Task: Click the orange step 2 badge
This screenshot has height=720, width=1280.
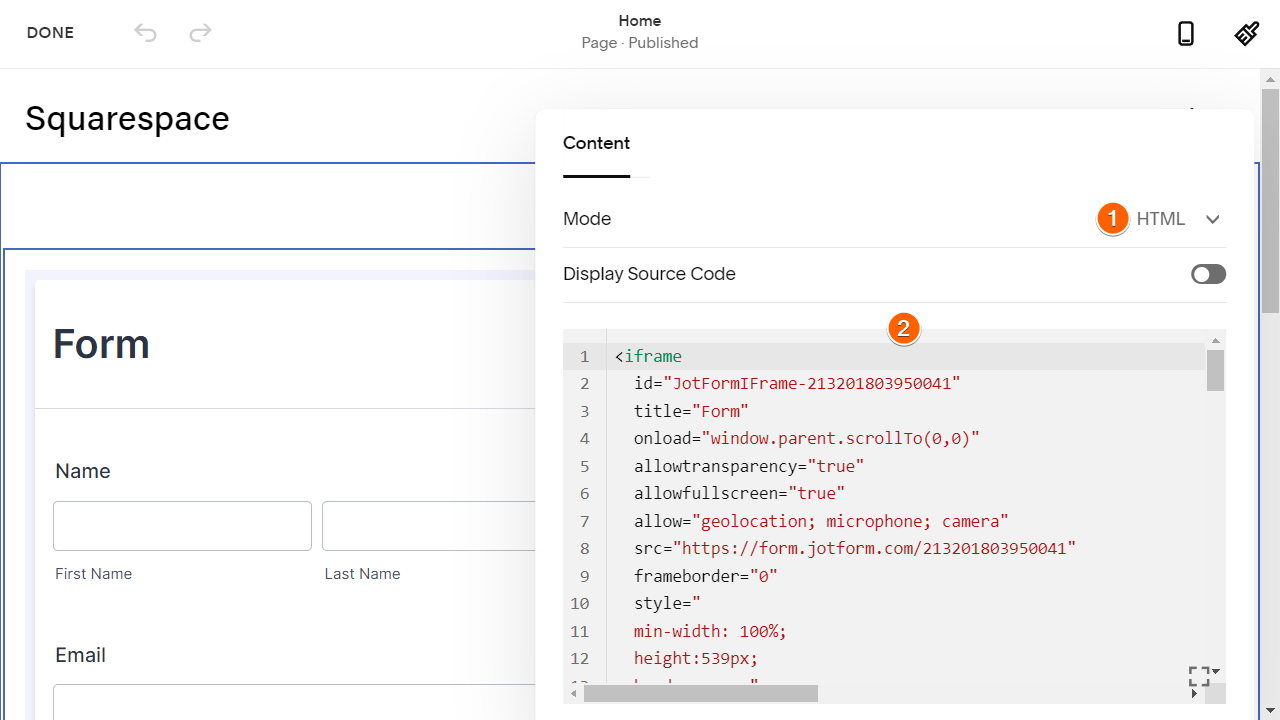Action: [904, 328]
